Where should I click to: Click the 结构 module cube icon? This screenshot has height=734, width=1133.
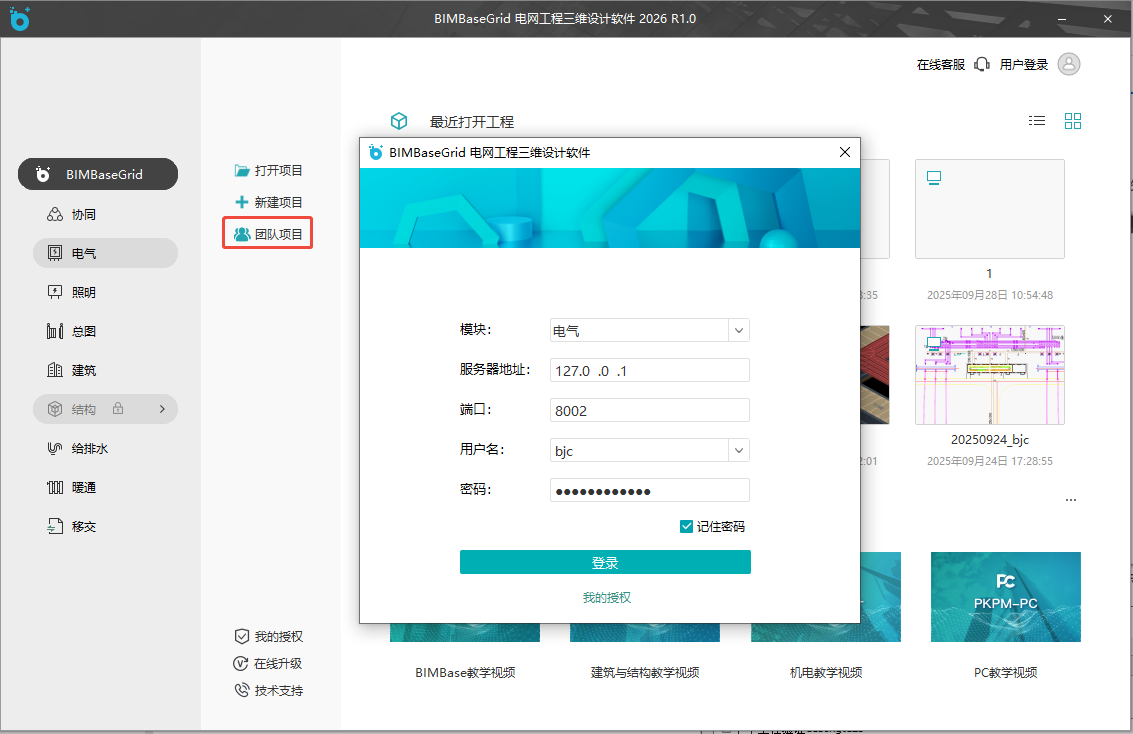[55, 409]
